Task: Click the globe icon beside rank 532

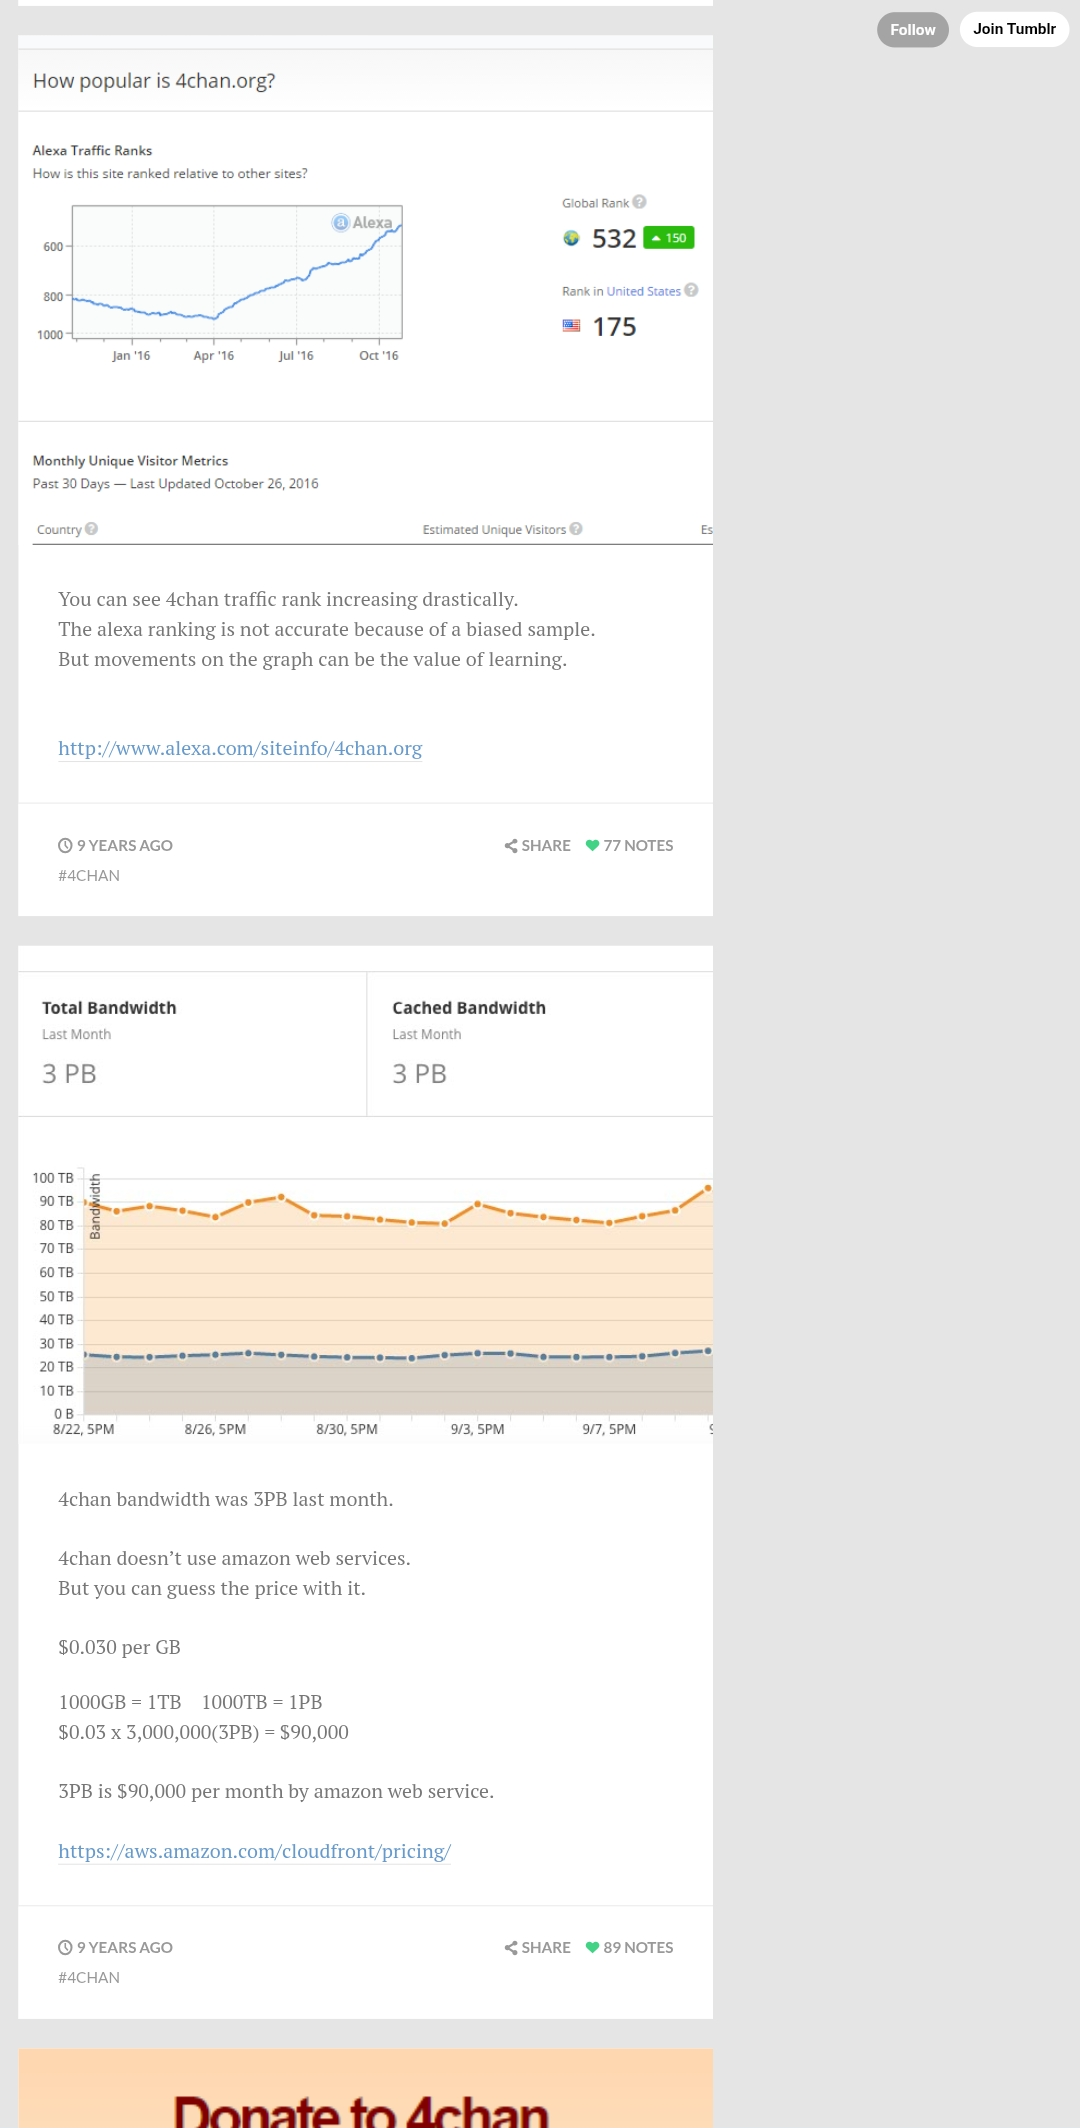Action: coord(571,238)
